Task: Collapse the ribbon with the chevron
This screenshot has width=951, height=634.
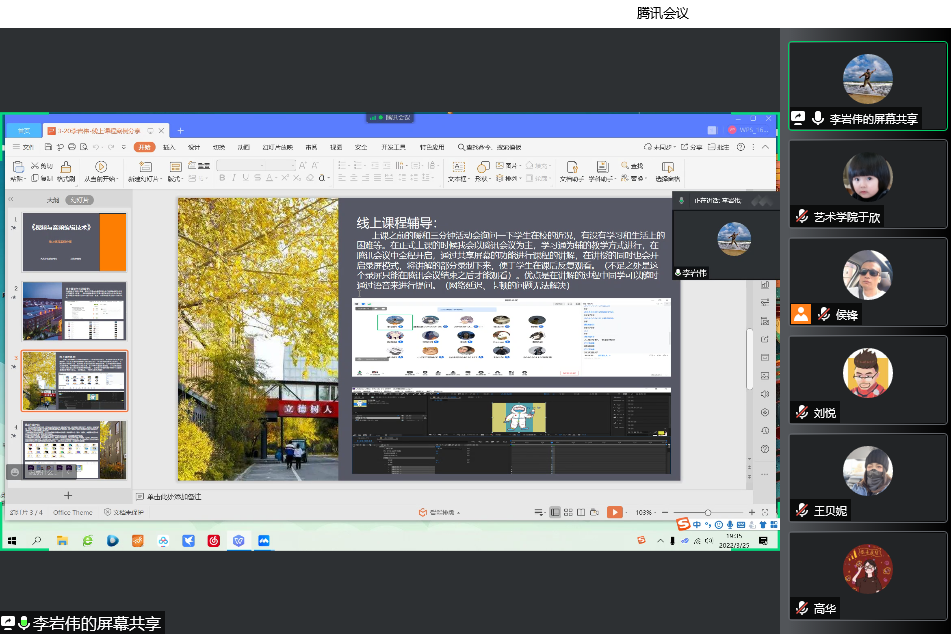Action: [x=765, y=147]
